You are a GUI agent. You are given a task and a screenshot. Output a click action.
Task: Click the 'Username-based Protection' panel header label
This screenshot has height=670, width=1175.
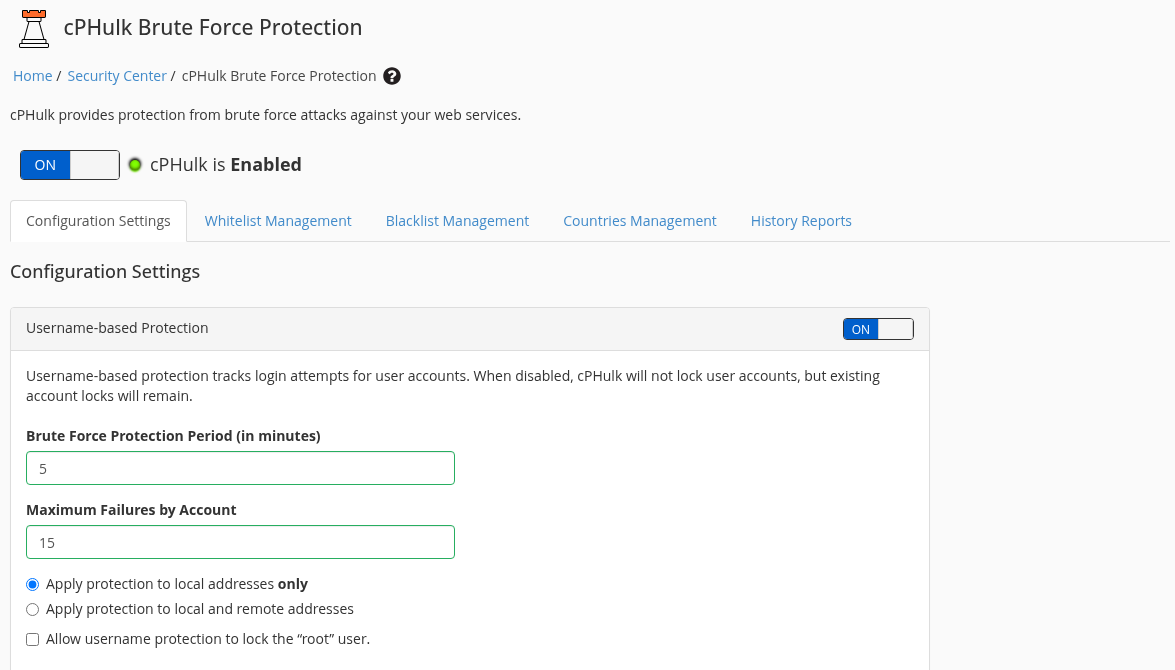[x=117, y=328]
